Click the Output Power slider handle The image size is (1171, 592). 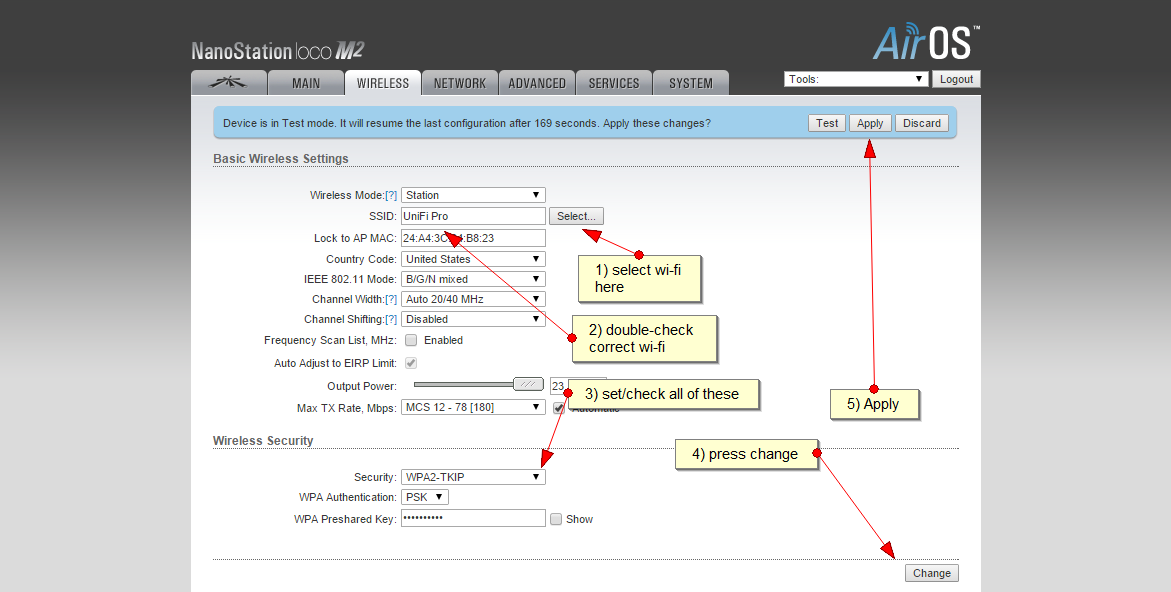tap(528, 384)
